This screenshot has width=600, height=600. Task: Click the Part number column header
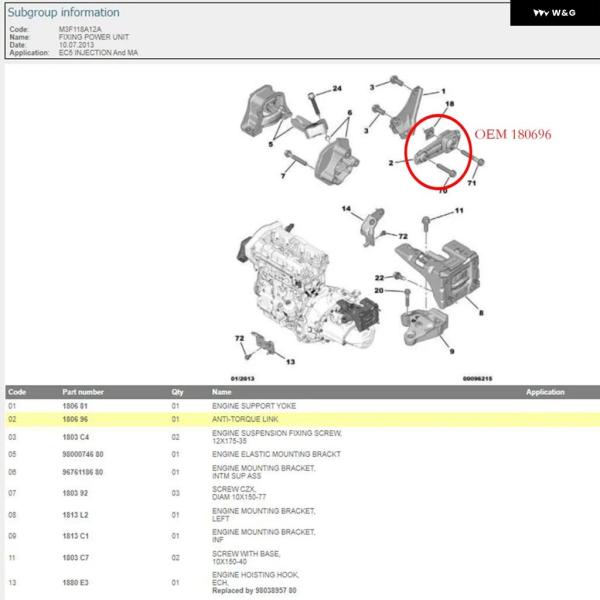click(83, 392)
